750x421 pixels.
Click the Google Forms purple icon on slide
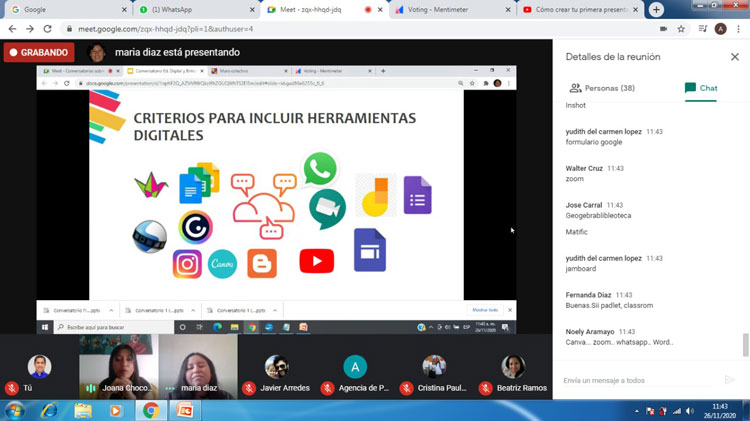(x=418, y=195)
